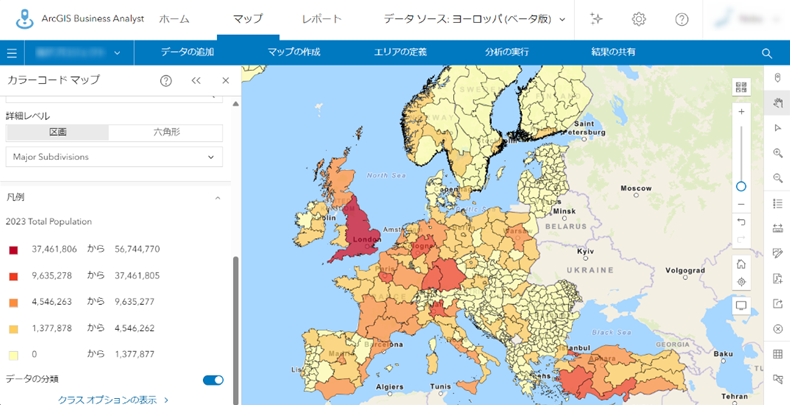Toggle the データの分類 switch
Screen dimensions: 790x405
point(213,379)
